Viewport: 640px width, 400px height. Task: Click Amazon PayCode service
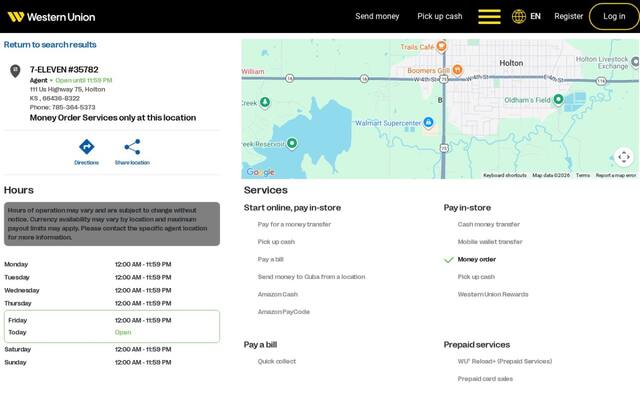[284, 312]
